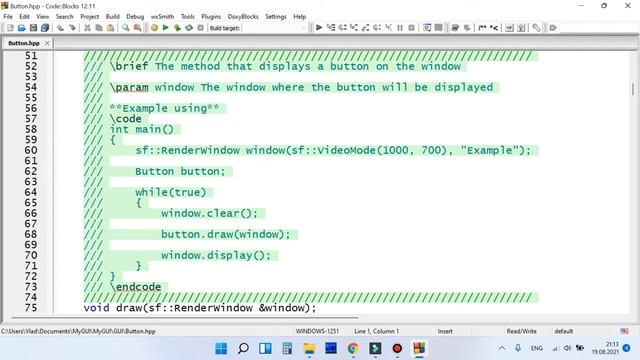The width and height of the screenshot is (640, 360).
Task: Click the Rebuild toolbar icon
Action: [x=189, y=28]
